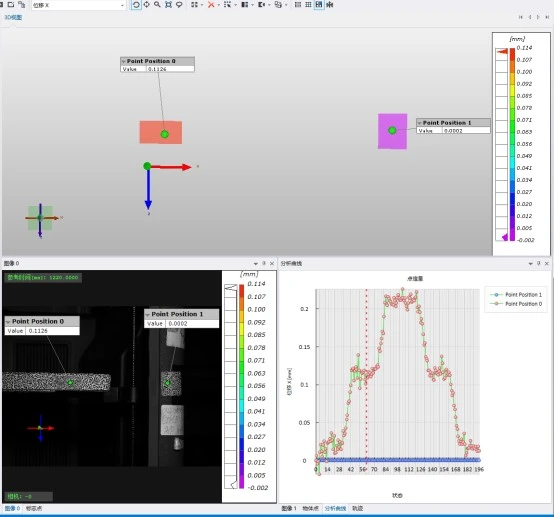Click the zoom-to-fit view icon
The width and height of the screenshot is (554, 517).
pyautogui.click(x=168, y=5)
